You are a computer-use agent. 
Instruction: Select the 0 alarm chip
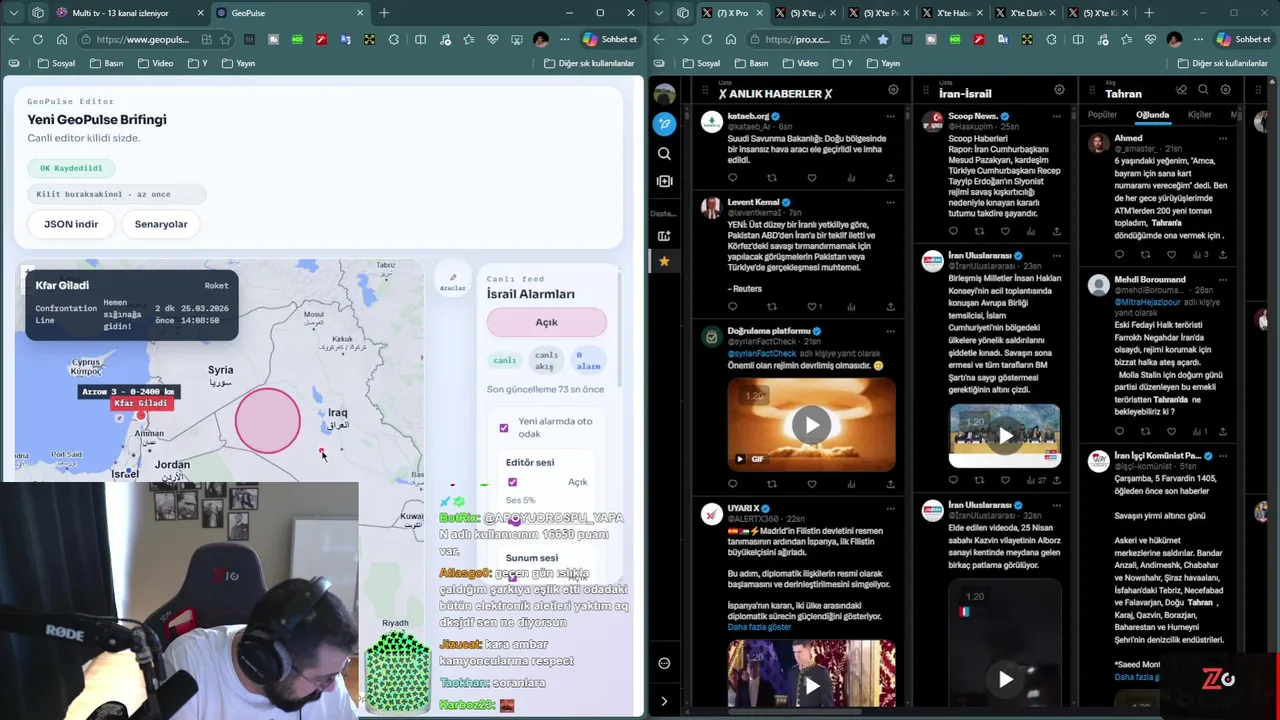pyautogui.click(x=588, y=361)
